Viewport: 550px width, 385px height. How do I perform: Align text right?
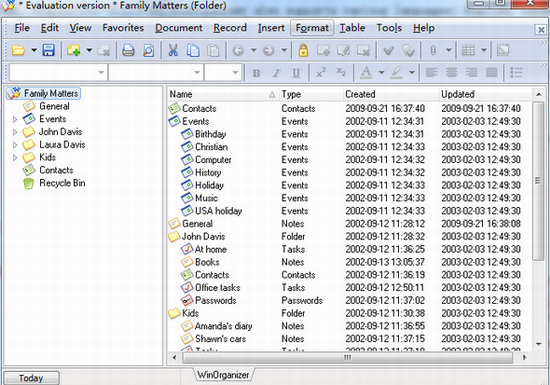471,73
